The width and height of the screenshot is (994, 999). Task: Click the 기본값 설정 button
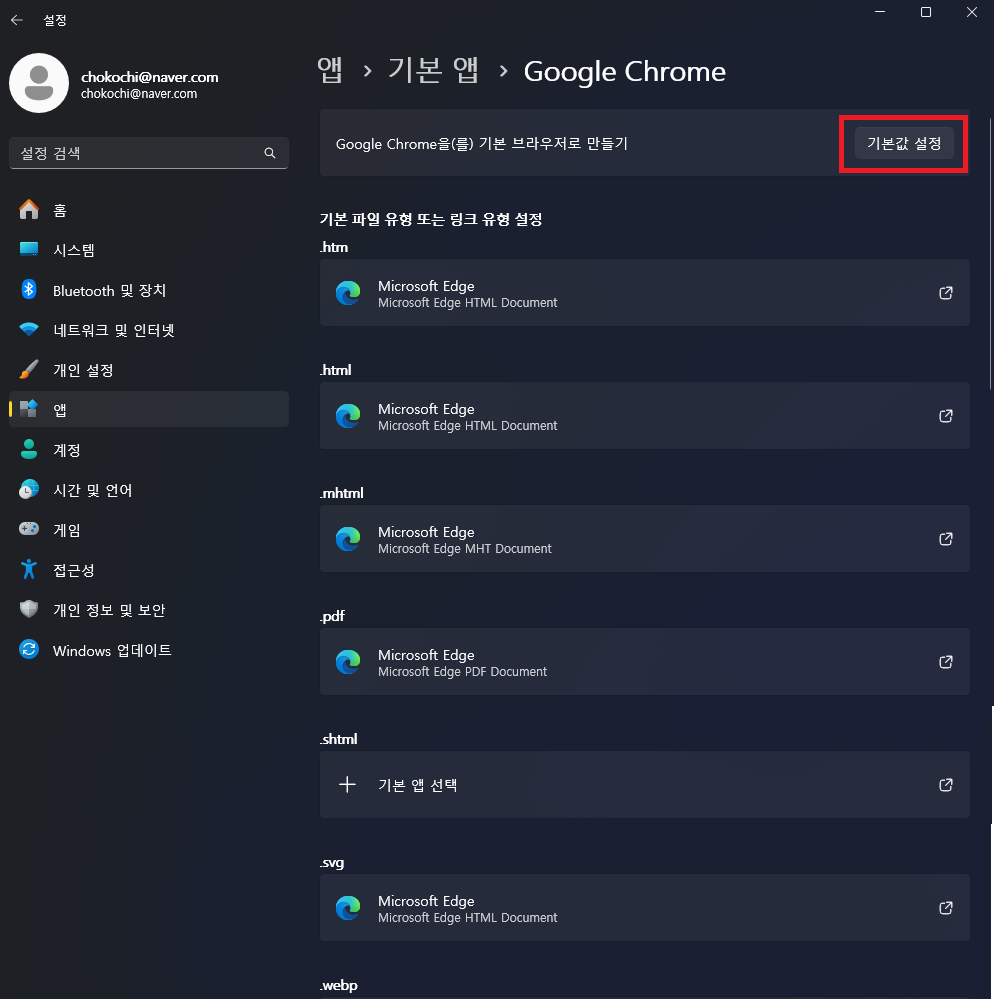904,143
